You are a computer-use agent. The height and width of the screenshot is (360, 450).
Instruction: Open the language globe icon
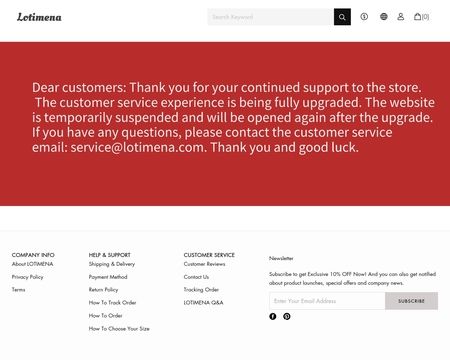coord(384,16)
